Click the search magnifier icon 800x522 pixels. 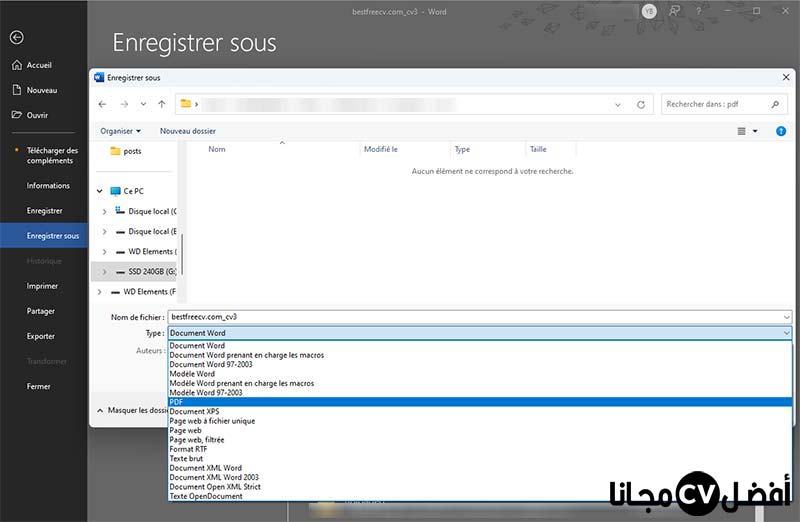(775, 104)
